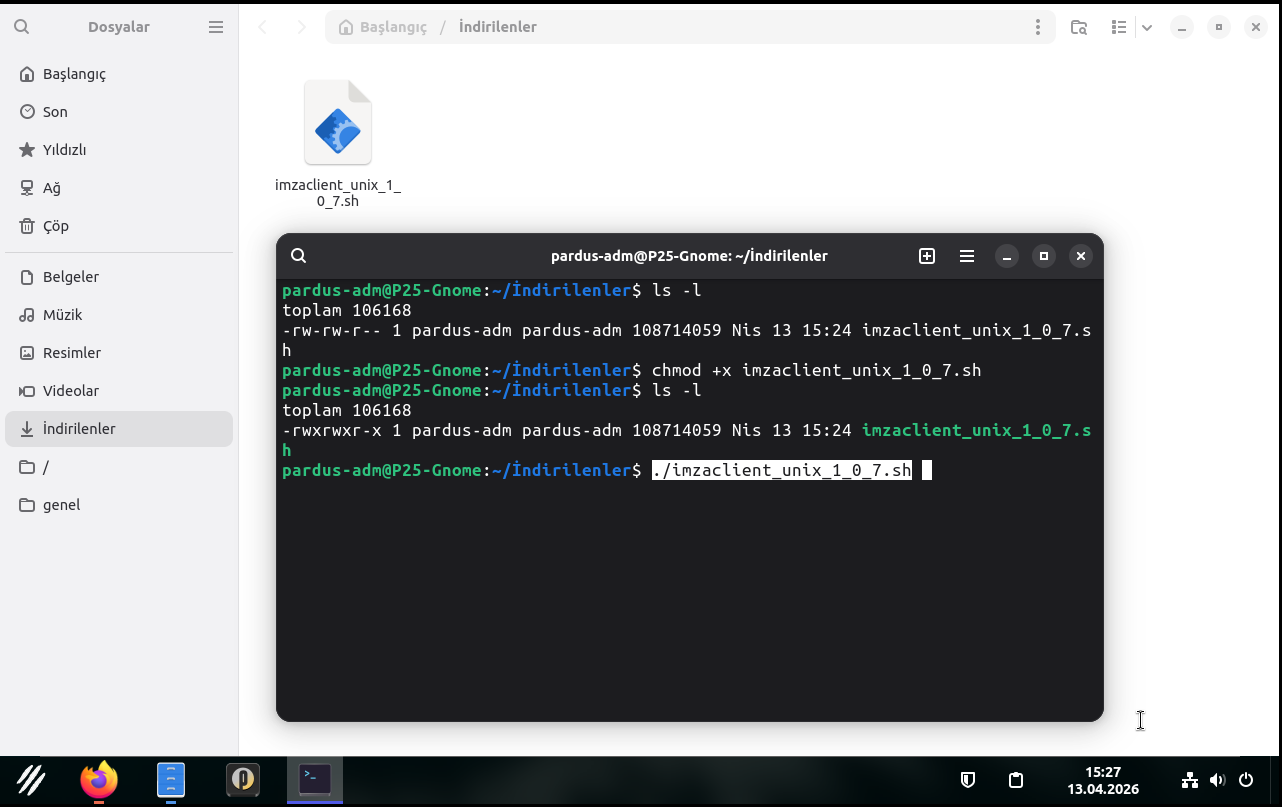The width and height of the screenshot is (1282, 807).
Task: Open Videolar folder in sidebar
Action: pos(119,391)
